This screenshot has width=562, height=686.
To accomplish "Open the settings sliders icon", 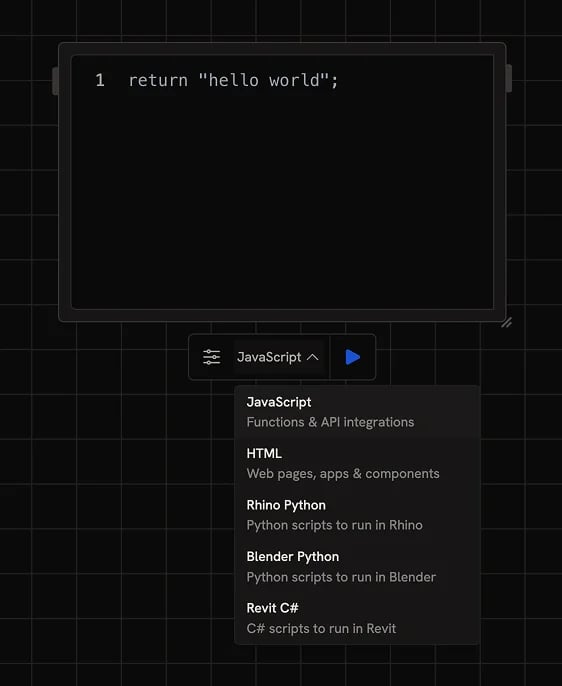I will (x=212, y=357).
